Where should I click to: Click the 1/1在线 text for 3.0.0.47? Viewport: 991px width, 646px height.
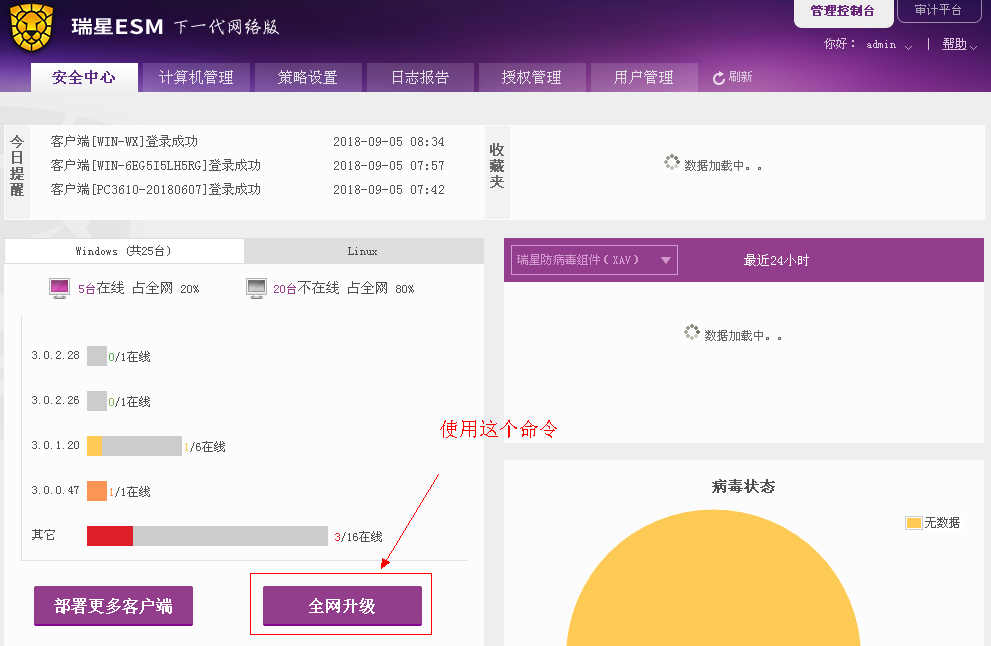click(x=130, y=492)
